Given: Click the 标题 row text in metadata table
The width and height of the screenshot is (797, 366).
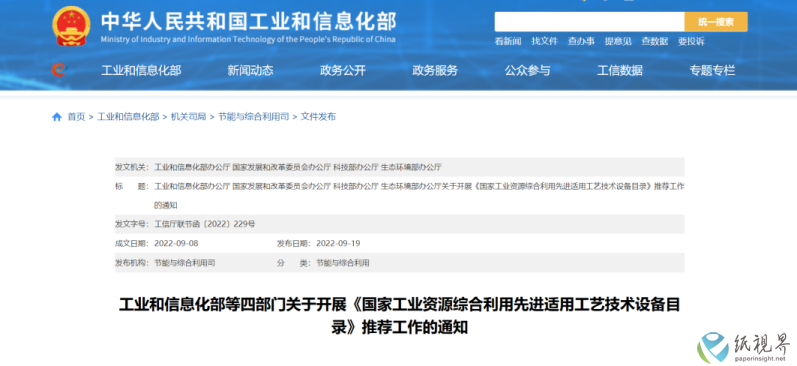Looking at the screenshot, I should 419,196.
